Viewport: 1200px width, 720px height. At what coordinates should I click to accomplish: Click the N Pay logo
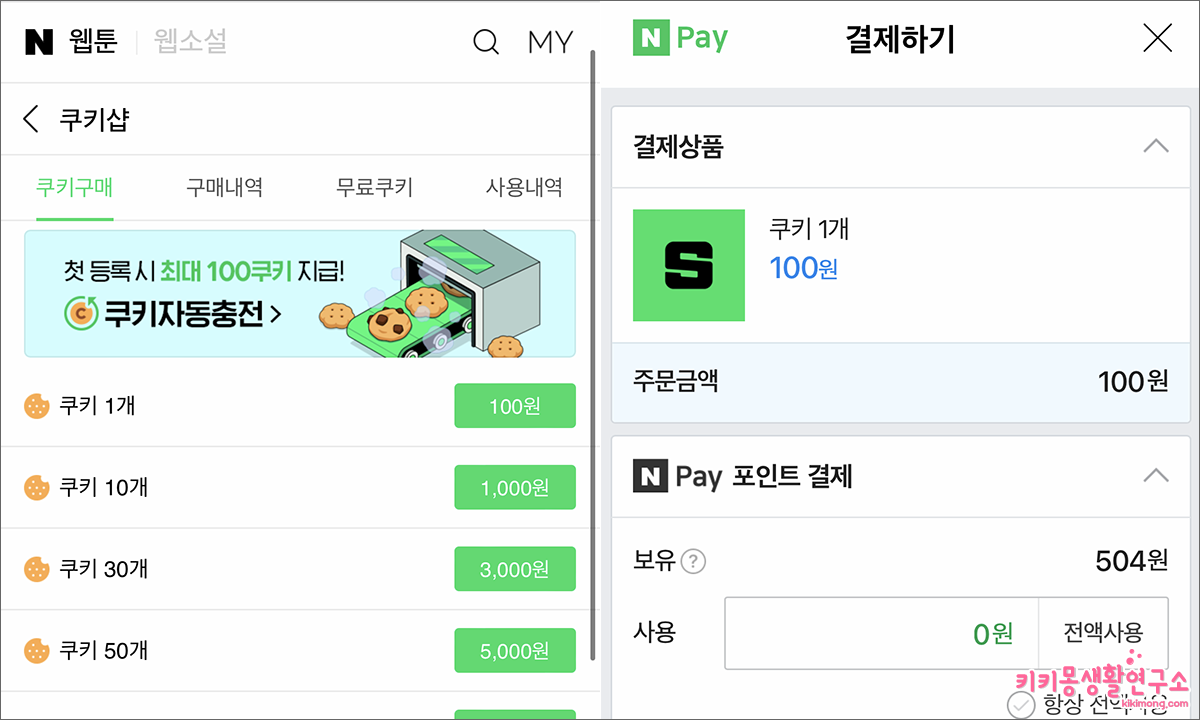point(680,40)
